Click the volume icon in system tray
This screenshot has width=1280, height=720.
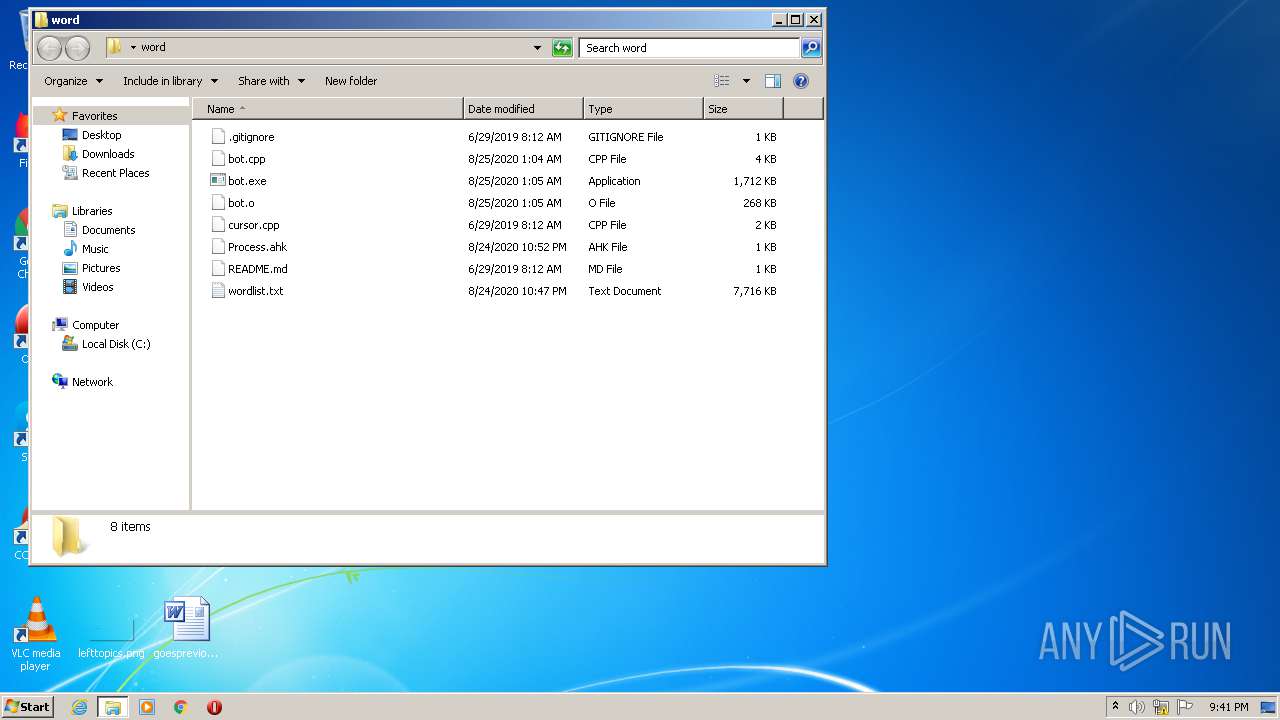[x=1137, y=707]
